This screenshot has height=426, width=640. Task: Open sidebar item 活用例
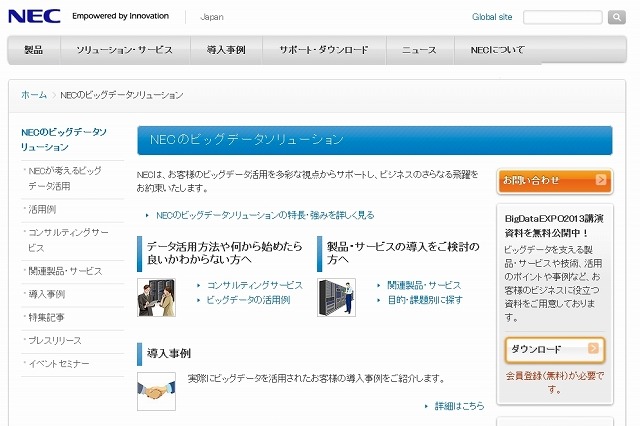[42, 209]
